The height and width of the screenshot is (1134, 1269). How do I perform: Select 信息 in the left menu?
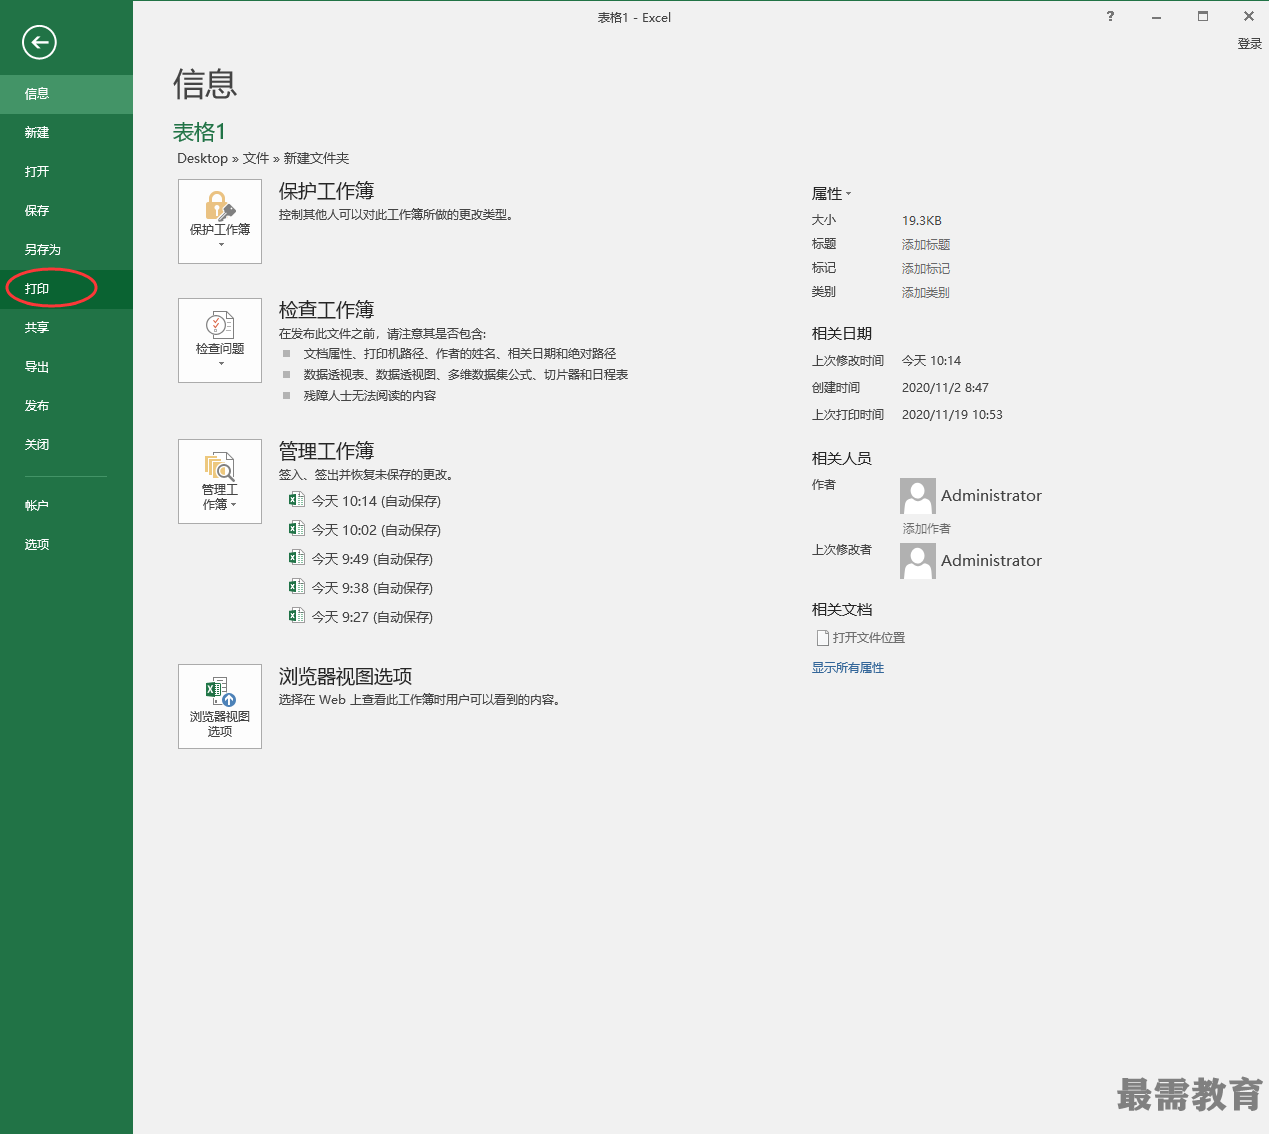[x=66, y=94]
